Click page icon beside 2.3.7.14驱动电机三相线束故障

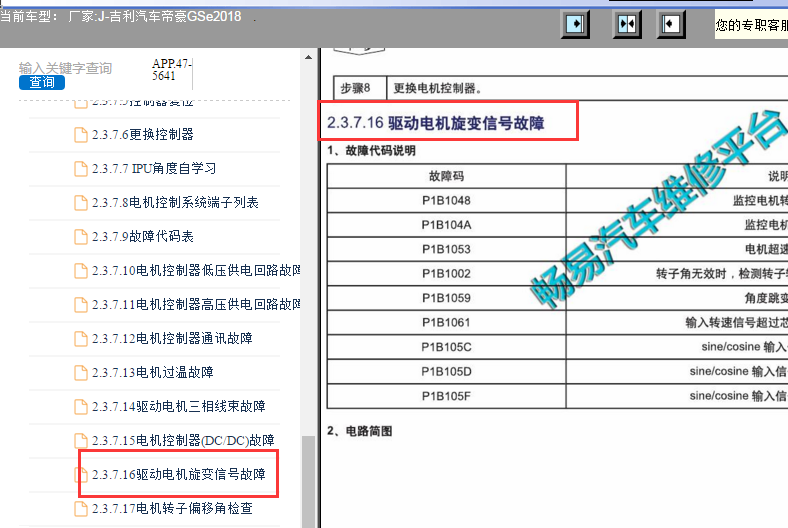click(x=81, y=406)
